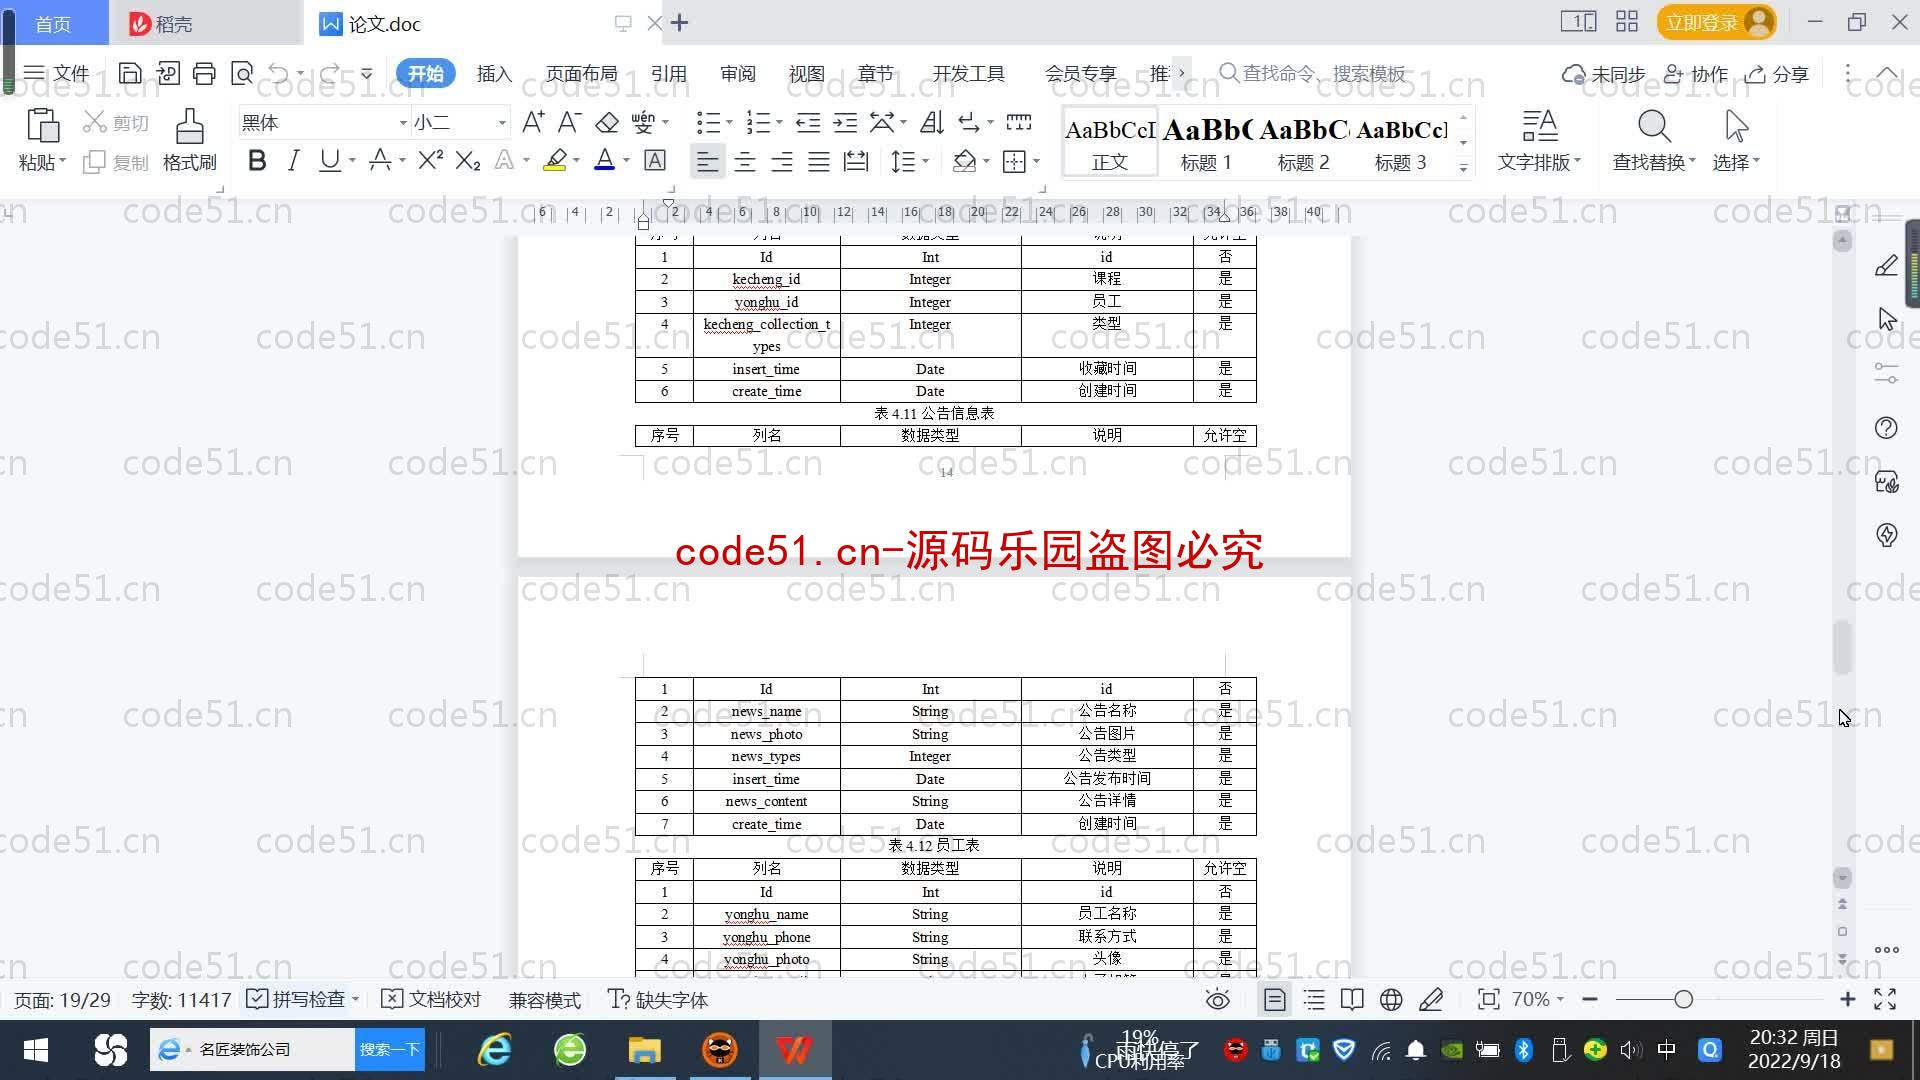Increase paragraph indent
This screenshot has width=1920, height=1080.
pos(846,122)
